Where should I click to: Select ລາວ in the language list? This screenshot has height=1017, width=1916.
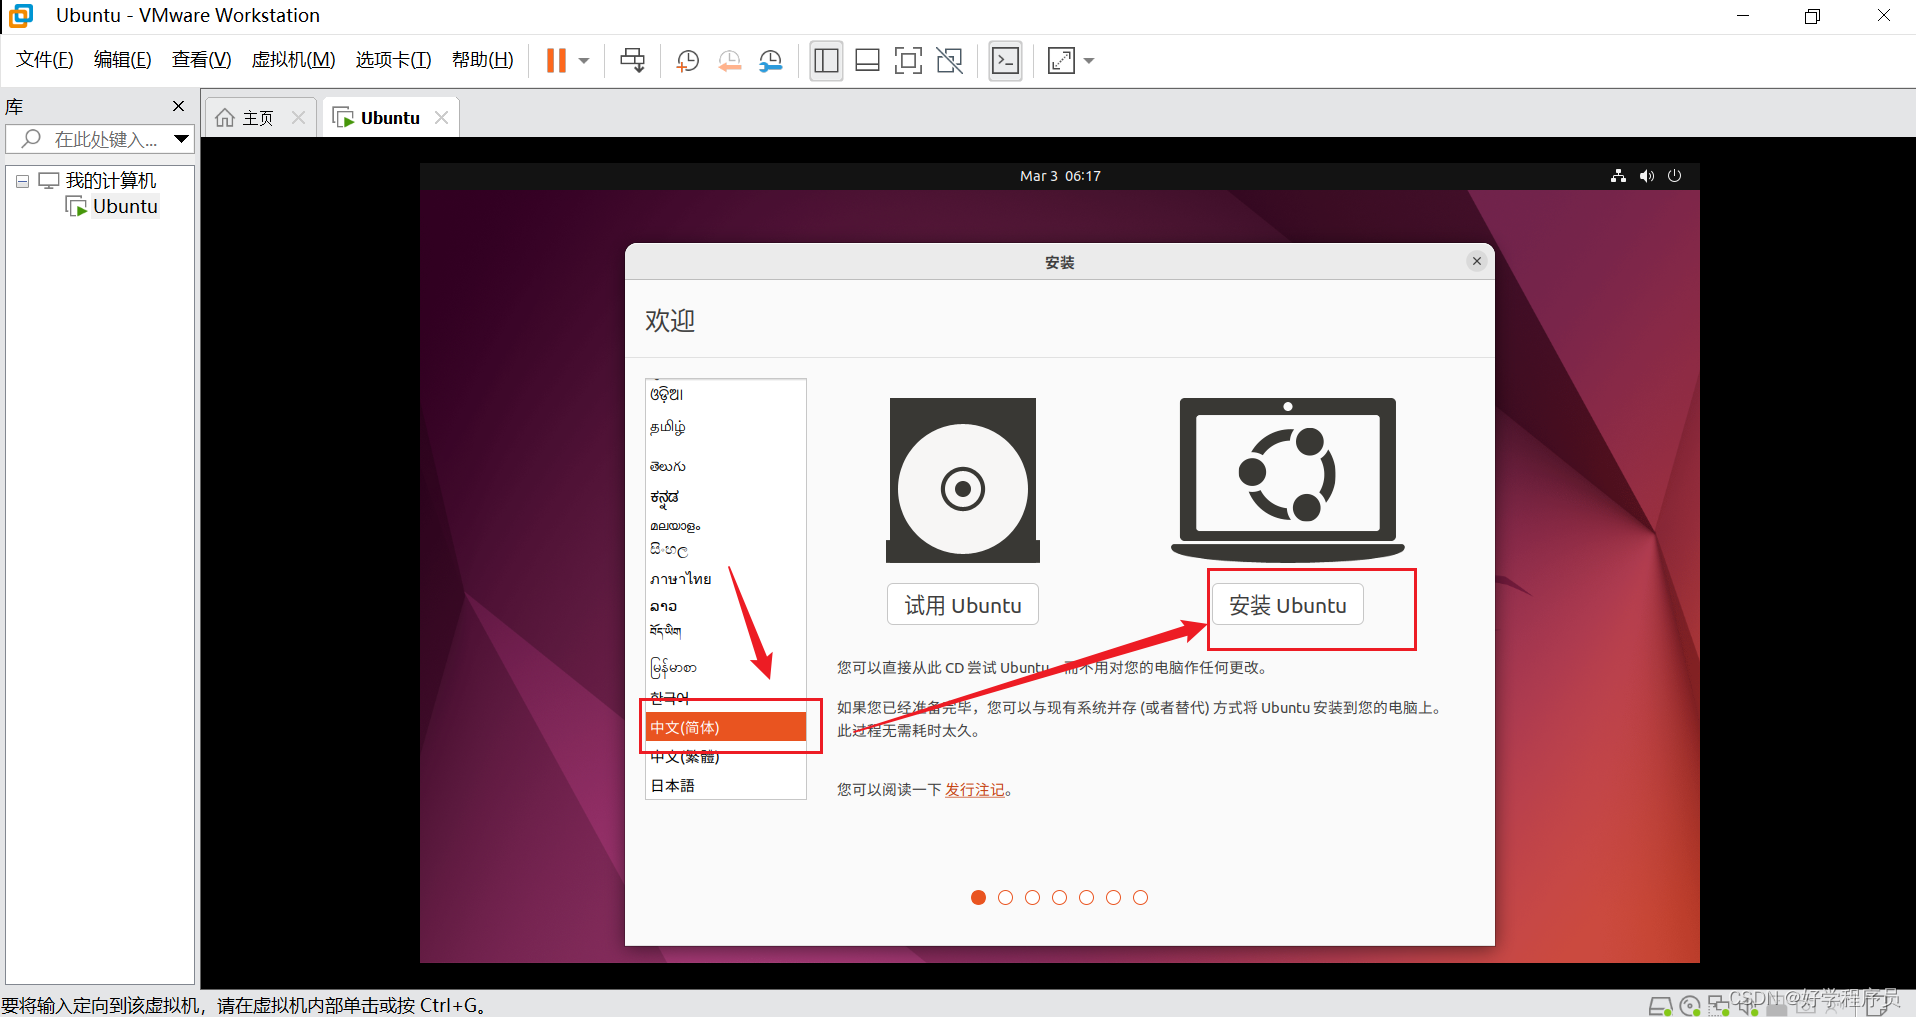(x=726, y=606)
